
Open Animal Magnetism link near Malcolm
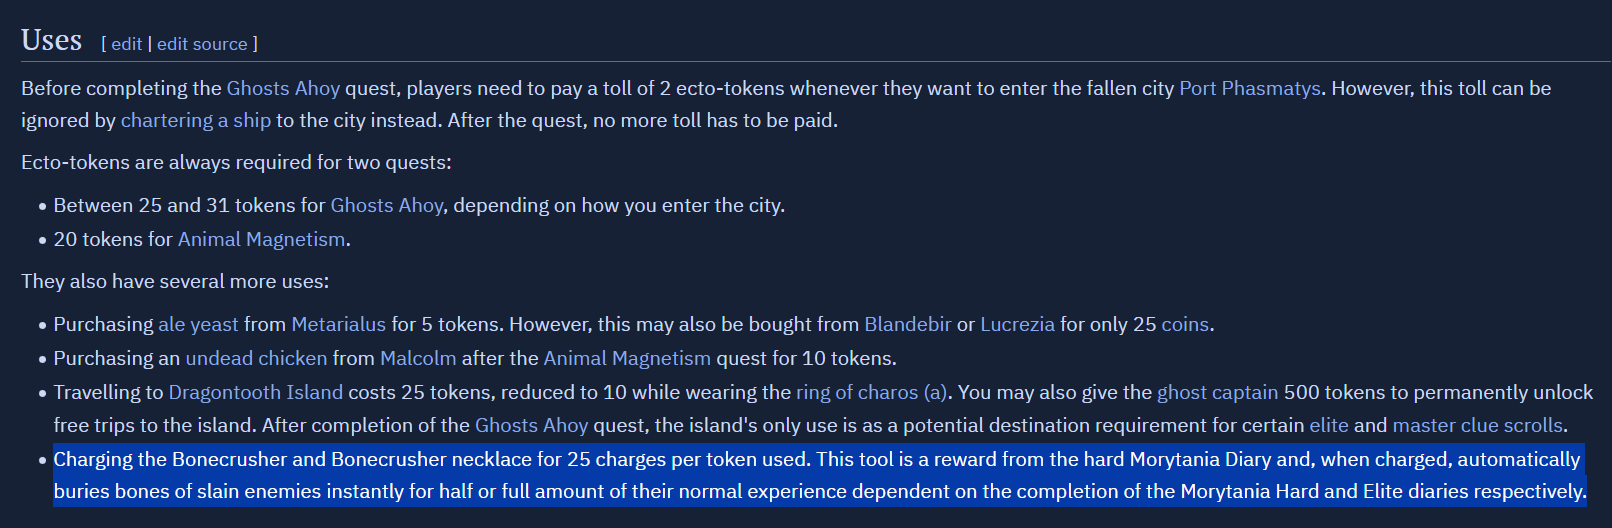[627, 358]
